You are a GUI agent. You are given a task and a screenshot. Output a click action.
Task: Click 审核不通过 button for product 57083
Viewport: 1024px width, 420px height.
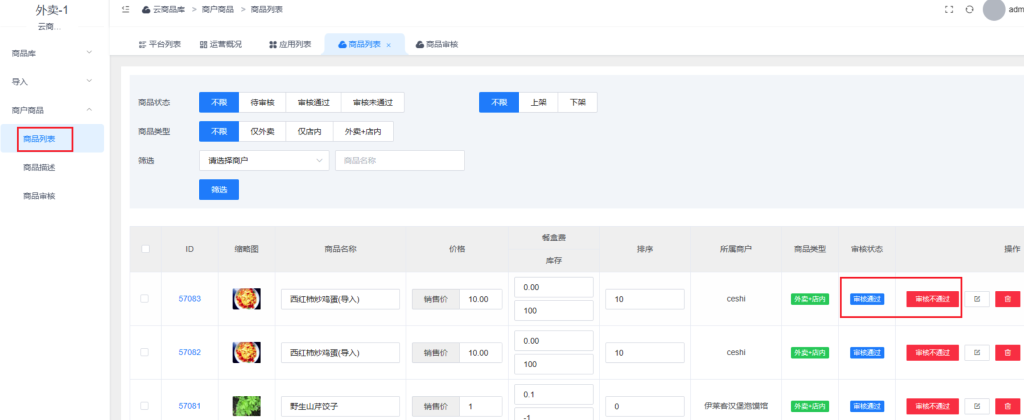click(x=932, y=298)
